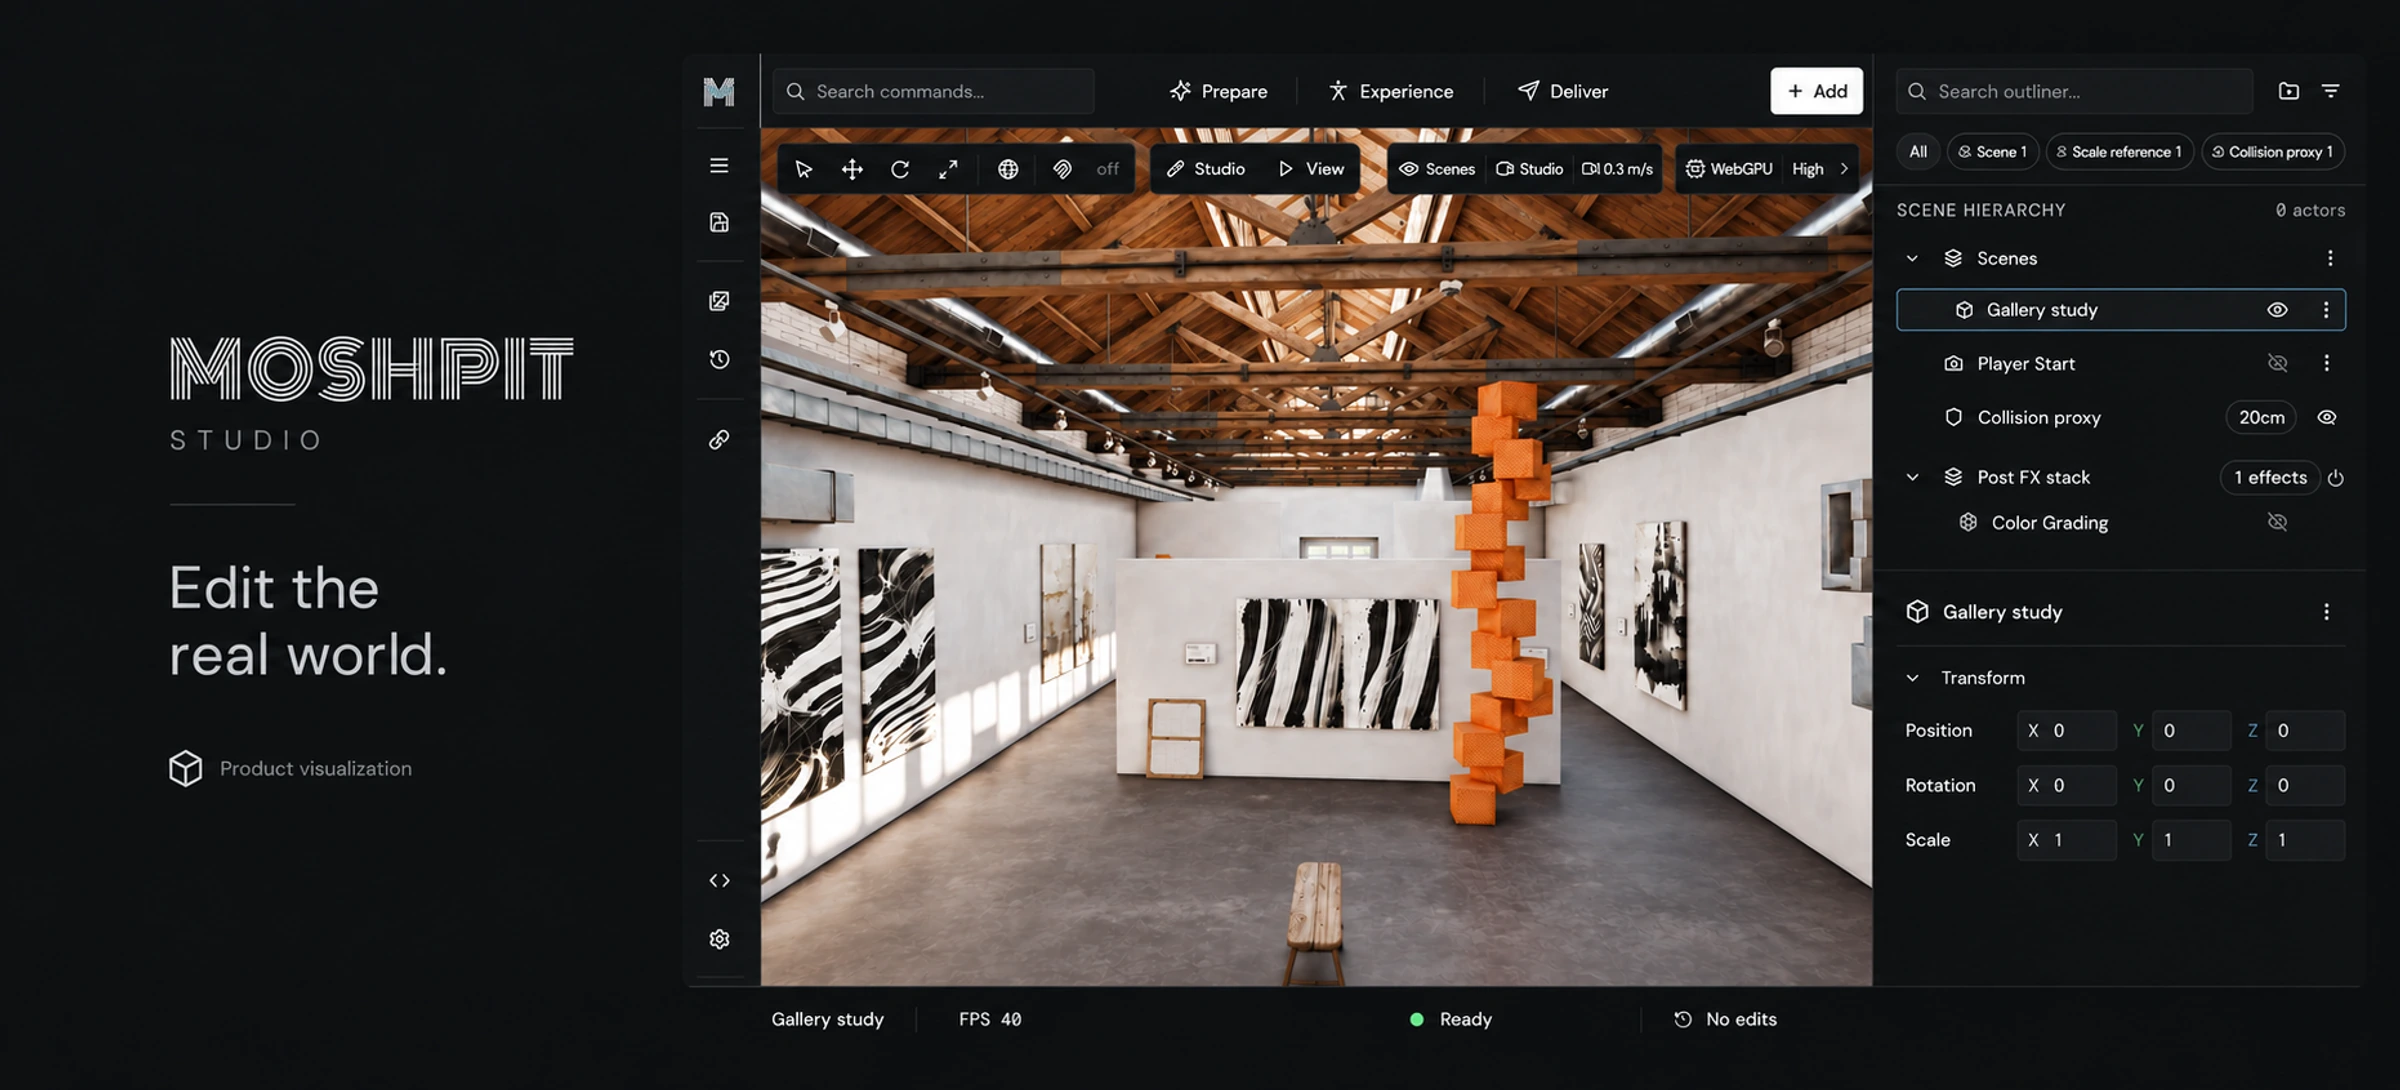Open the code brackets icon

coord(719,880)
